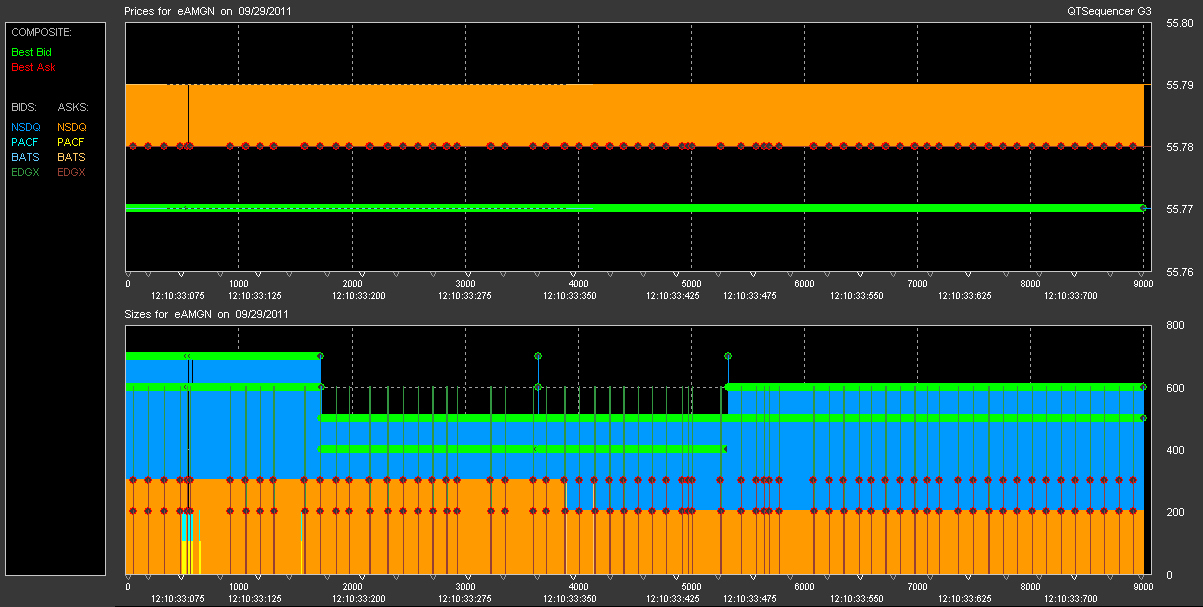Click the 400 size axis value
Viewport: 1203px width, 607px height.
point(1175,451)
